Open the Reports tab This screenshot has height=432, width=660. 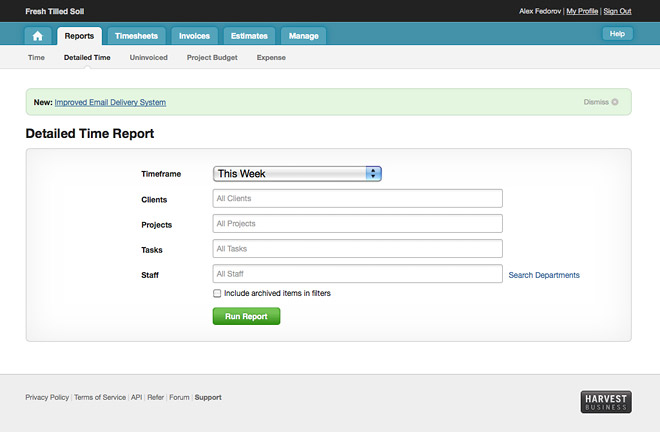point(79,36)
